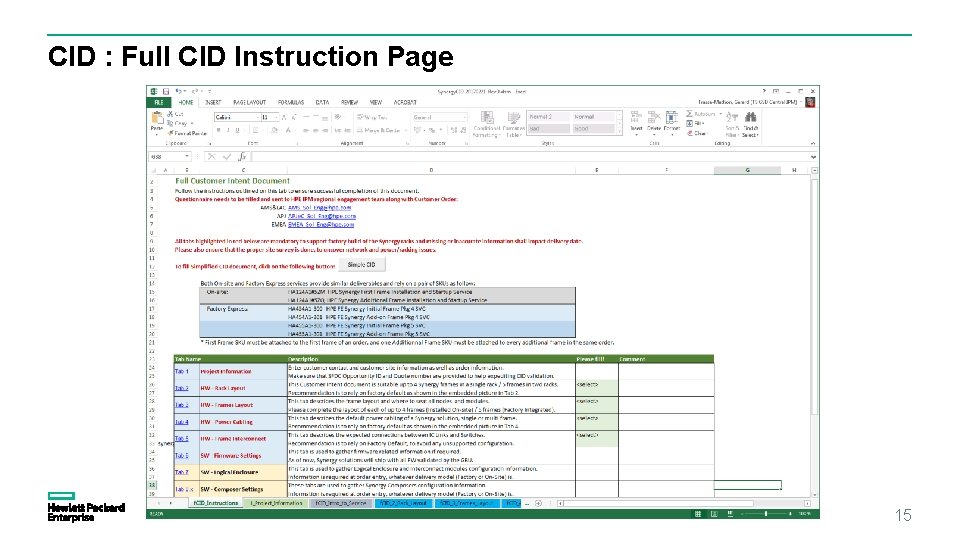Click the Fill down icon
The image size is (960, 540).
tap(689, 123)
